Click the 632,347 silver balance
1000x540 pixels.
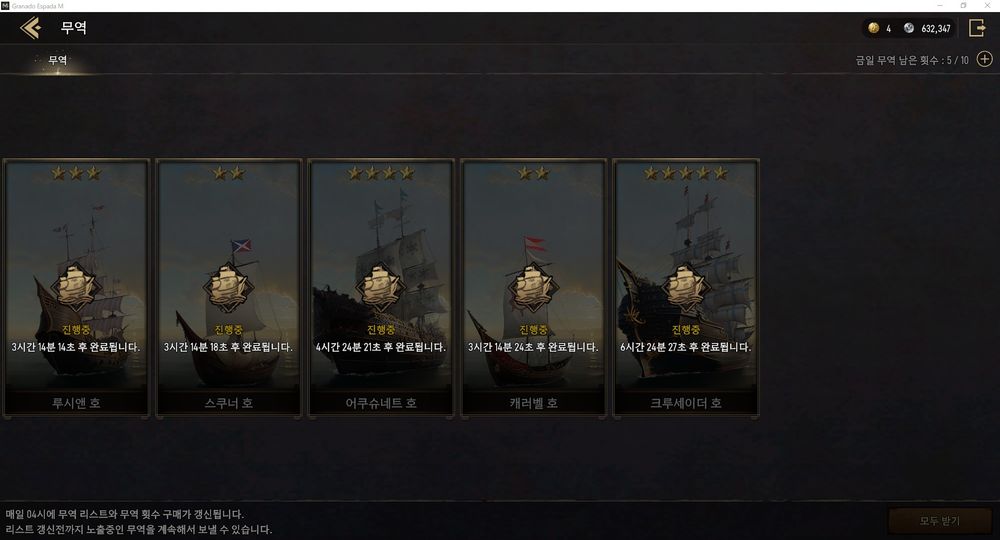pos(936,28)
